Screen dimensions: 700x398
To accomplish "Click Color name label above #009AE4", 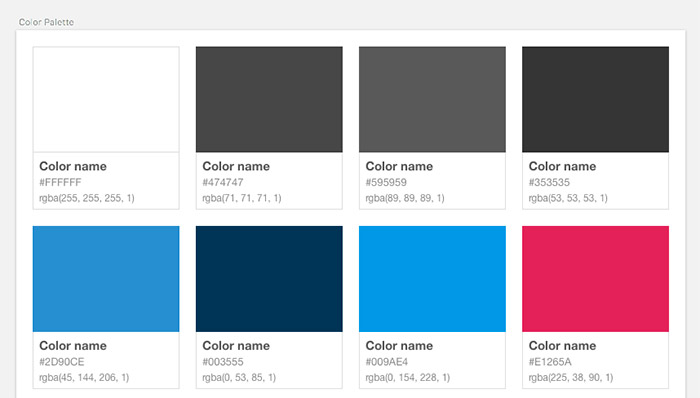I will coord(399,346).
